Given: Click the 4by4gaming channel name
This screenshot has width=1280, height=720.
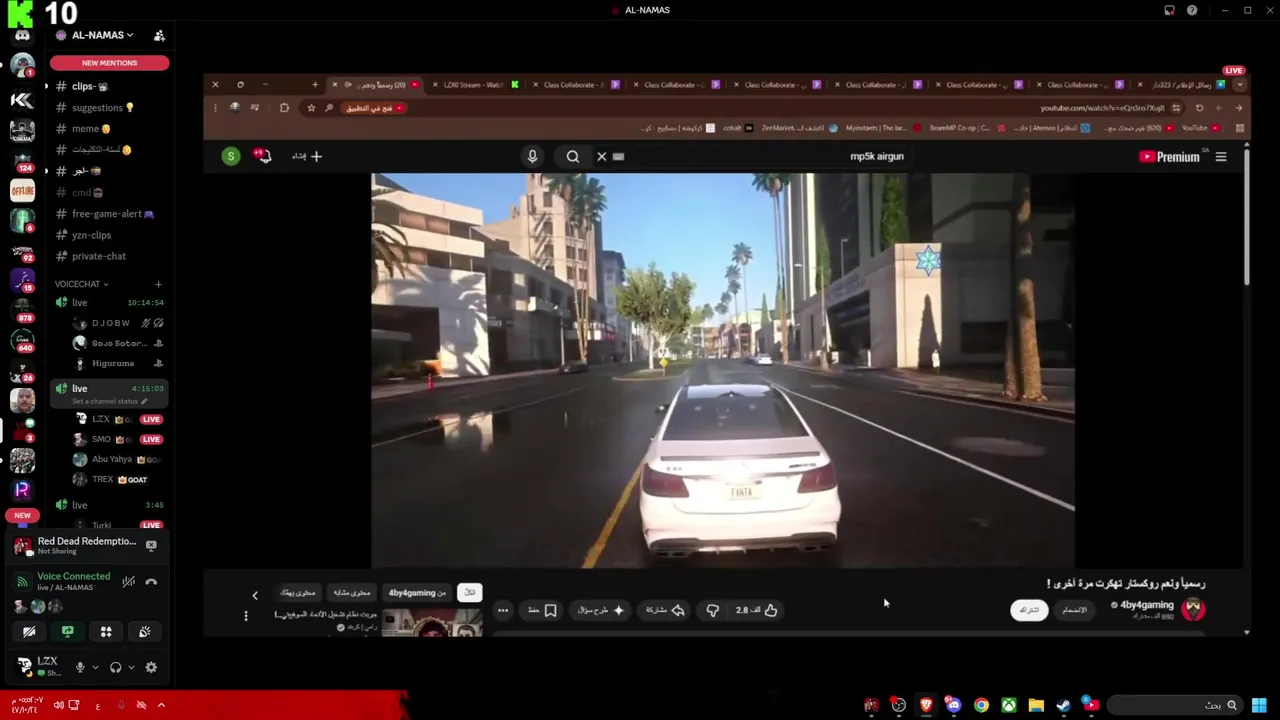Looking at the screenshot, I should click(x=1147, y=605).
